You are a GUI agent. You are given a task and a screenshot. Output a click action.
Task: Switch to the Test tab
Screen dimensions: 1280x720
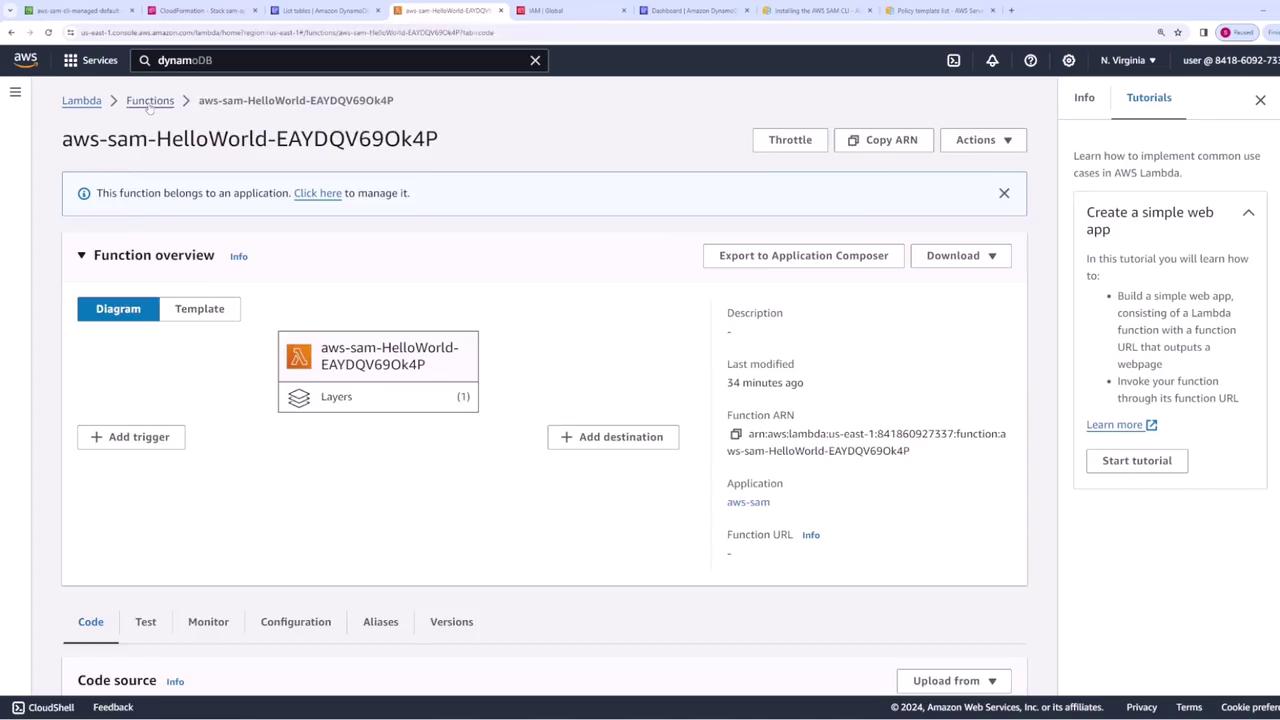click(146, 622)
